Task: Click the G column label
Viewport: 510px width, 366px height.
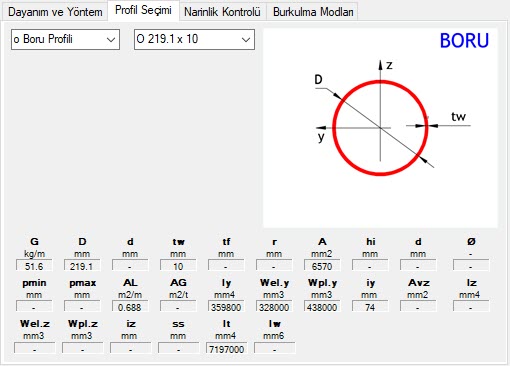Action: click(34, 242)
